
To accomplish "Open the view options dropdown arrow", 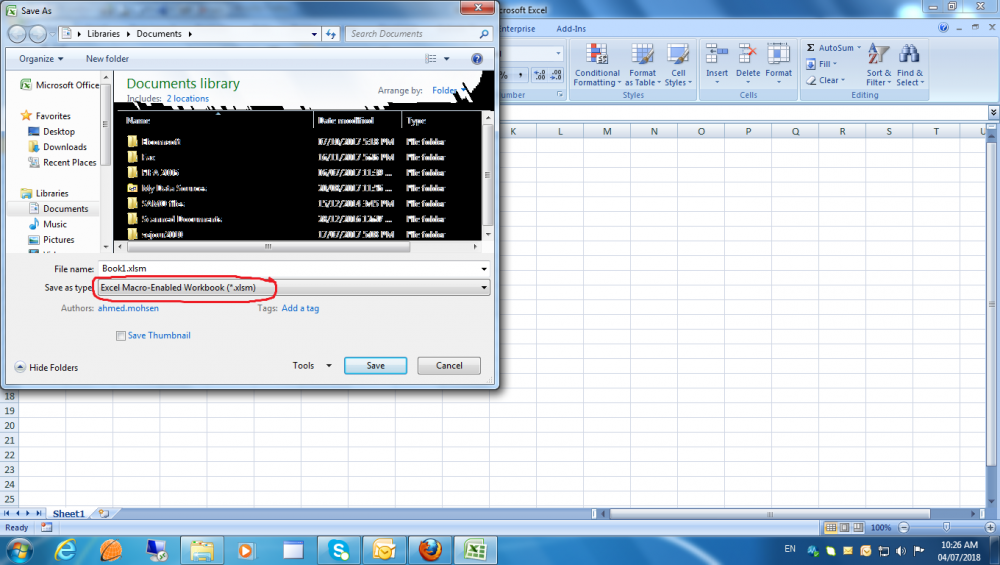I will coord(446,59).
